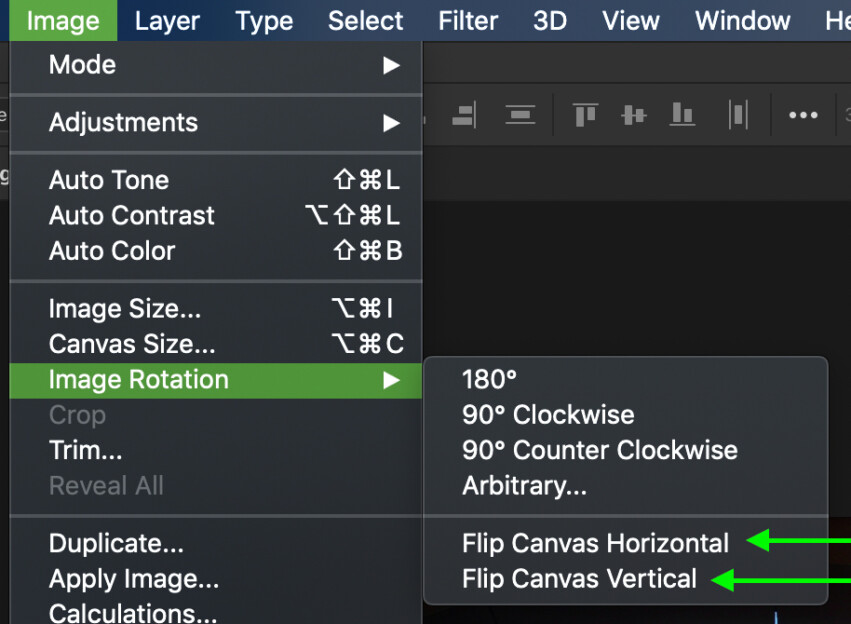The image size is (851, 624).
Task: Open the Filter menu
Action: click(468, 20)
